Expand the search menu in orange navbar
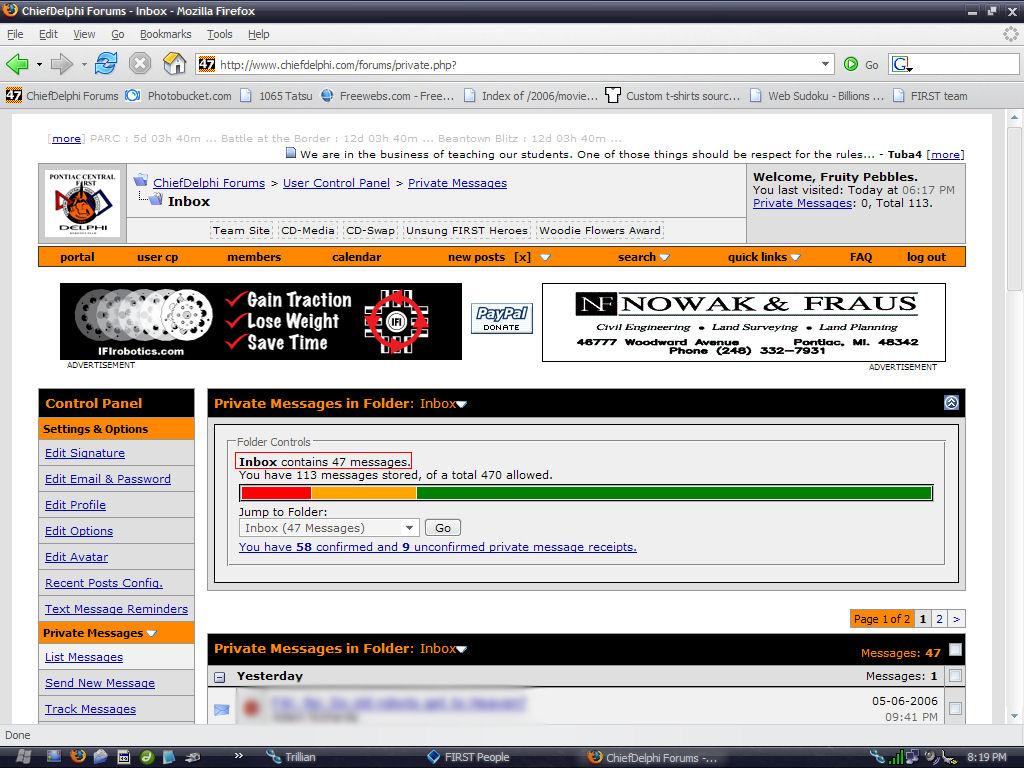Image resolution: width=1024 pixels, height=768 pixels. pyautogui.click(x=664, y=257)
